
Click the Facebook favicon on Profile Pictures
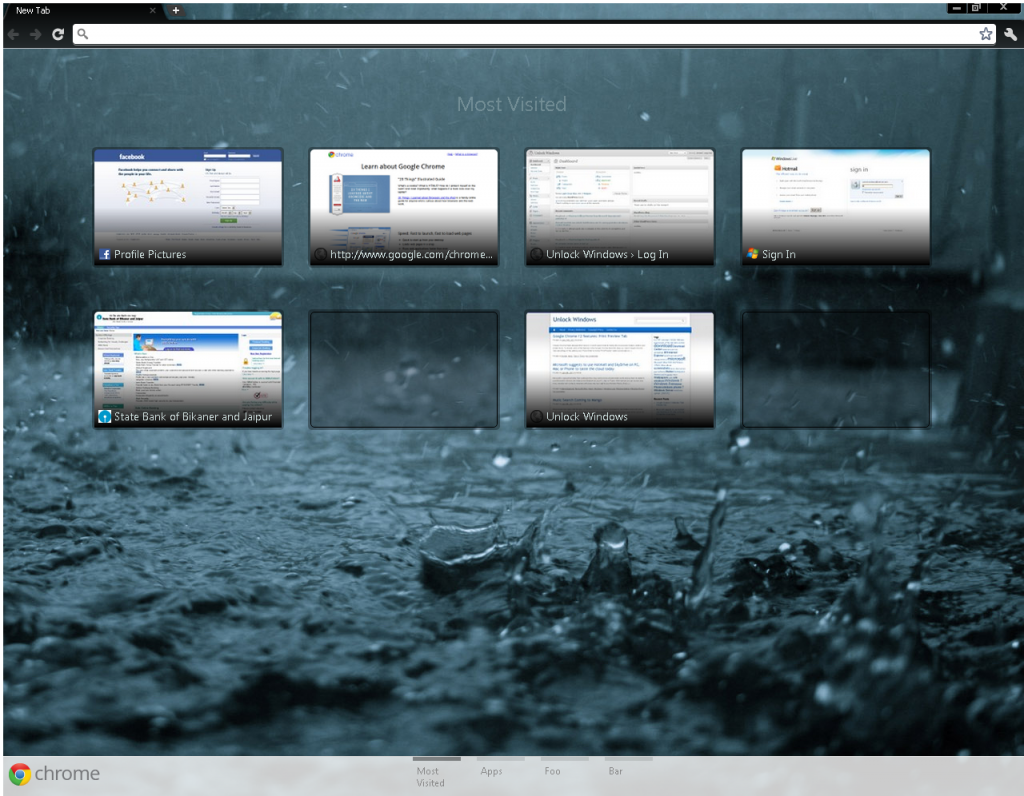[104, 254]
